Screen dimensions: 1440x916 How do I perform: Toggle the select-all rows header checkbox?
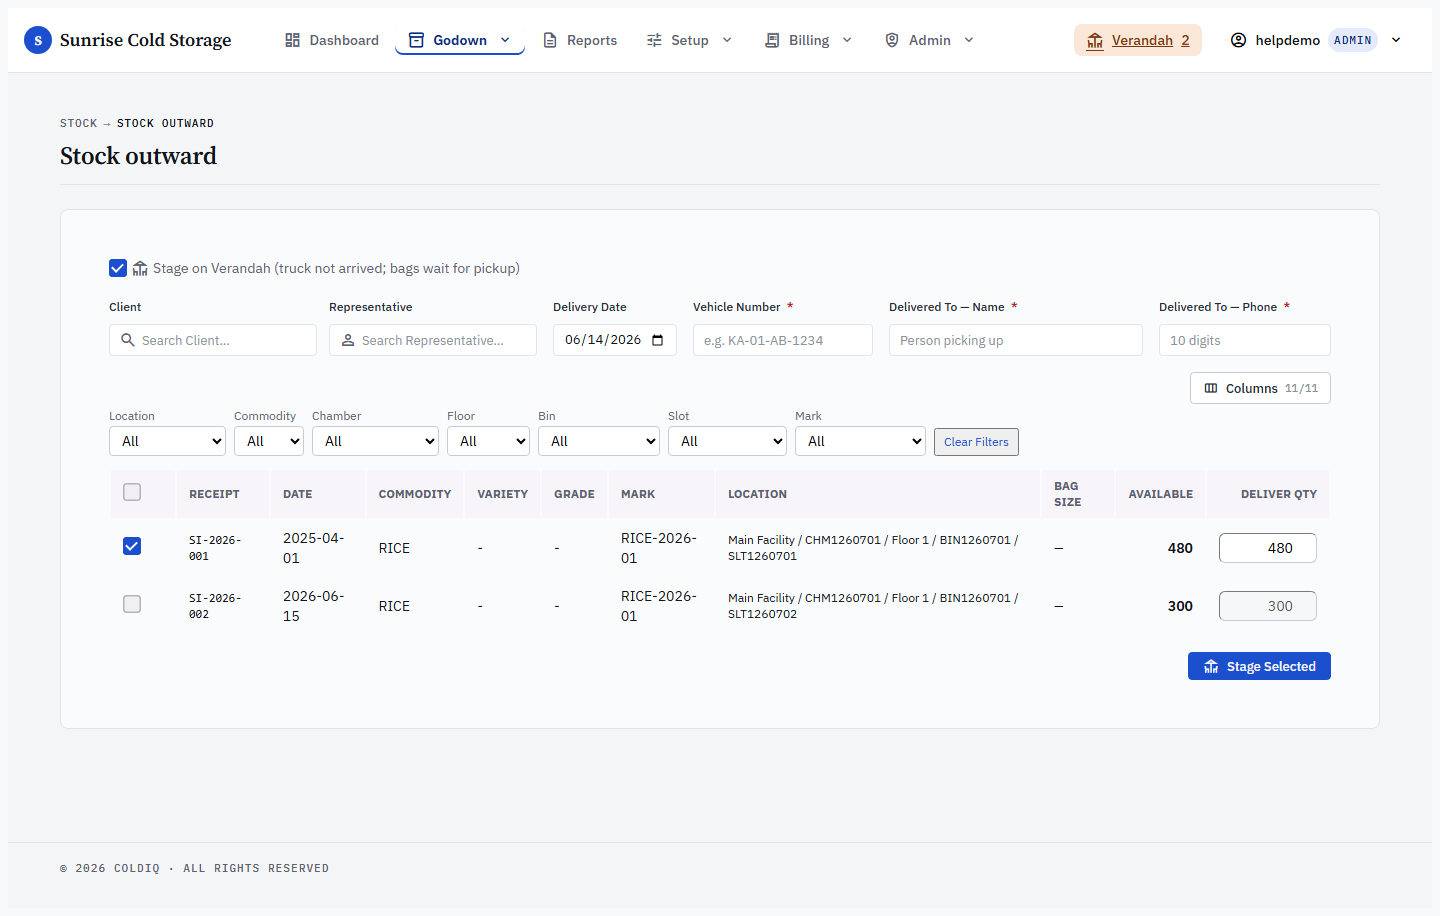click(x=132, y=492)
